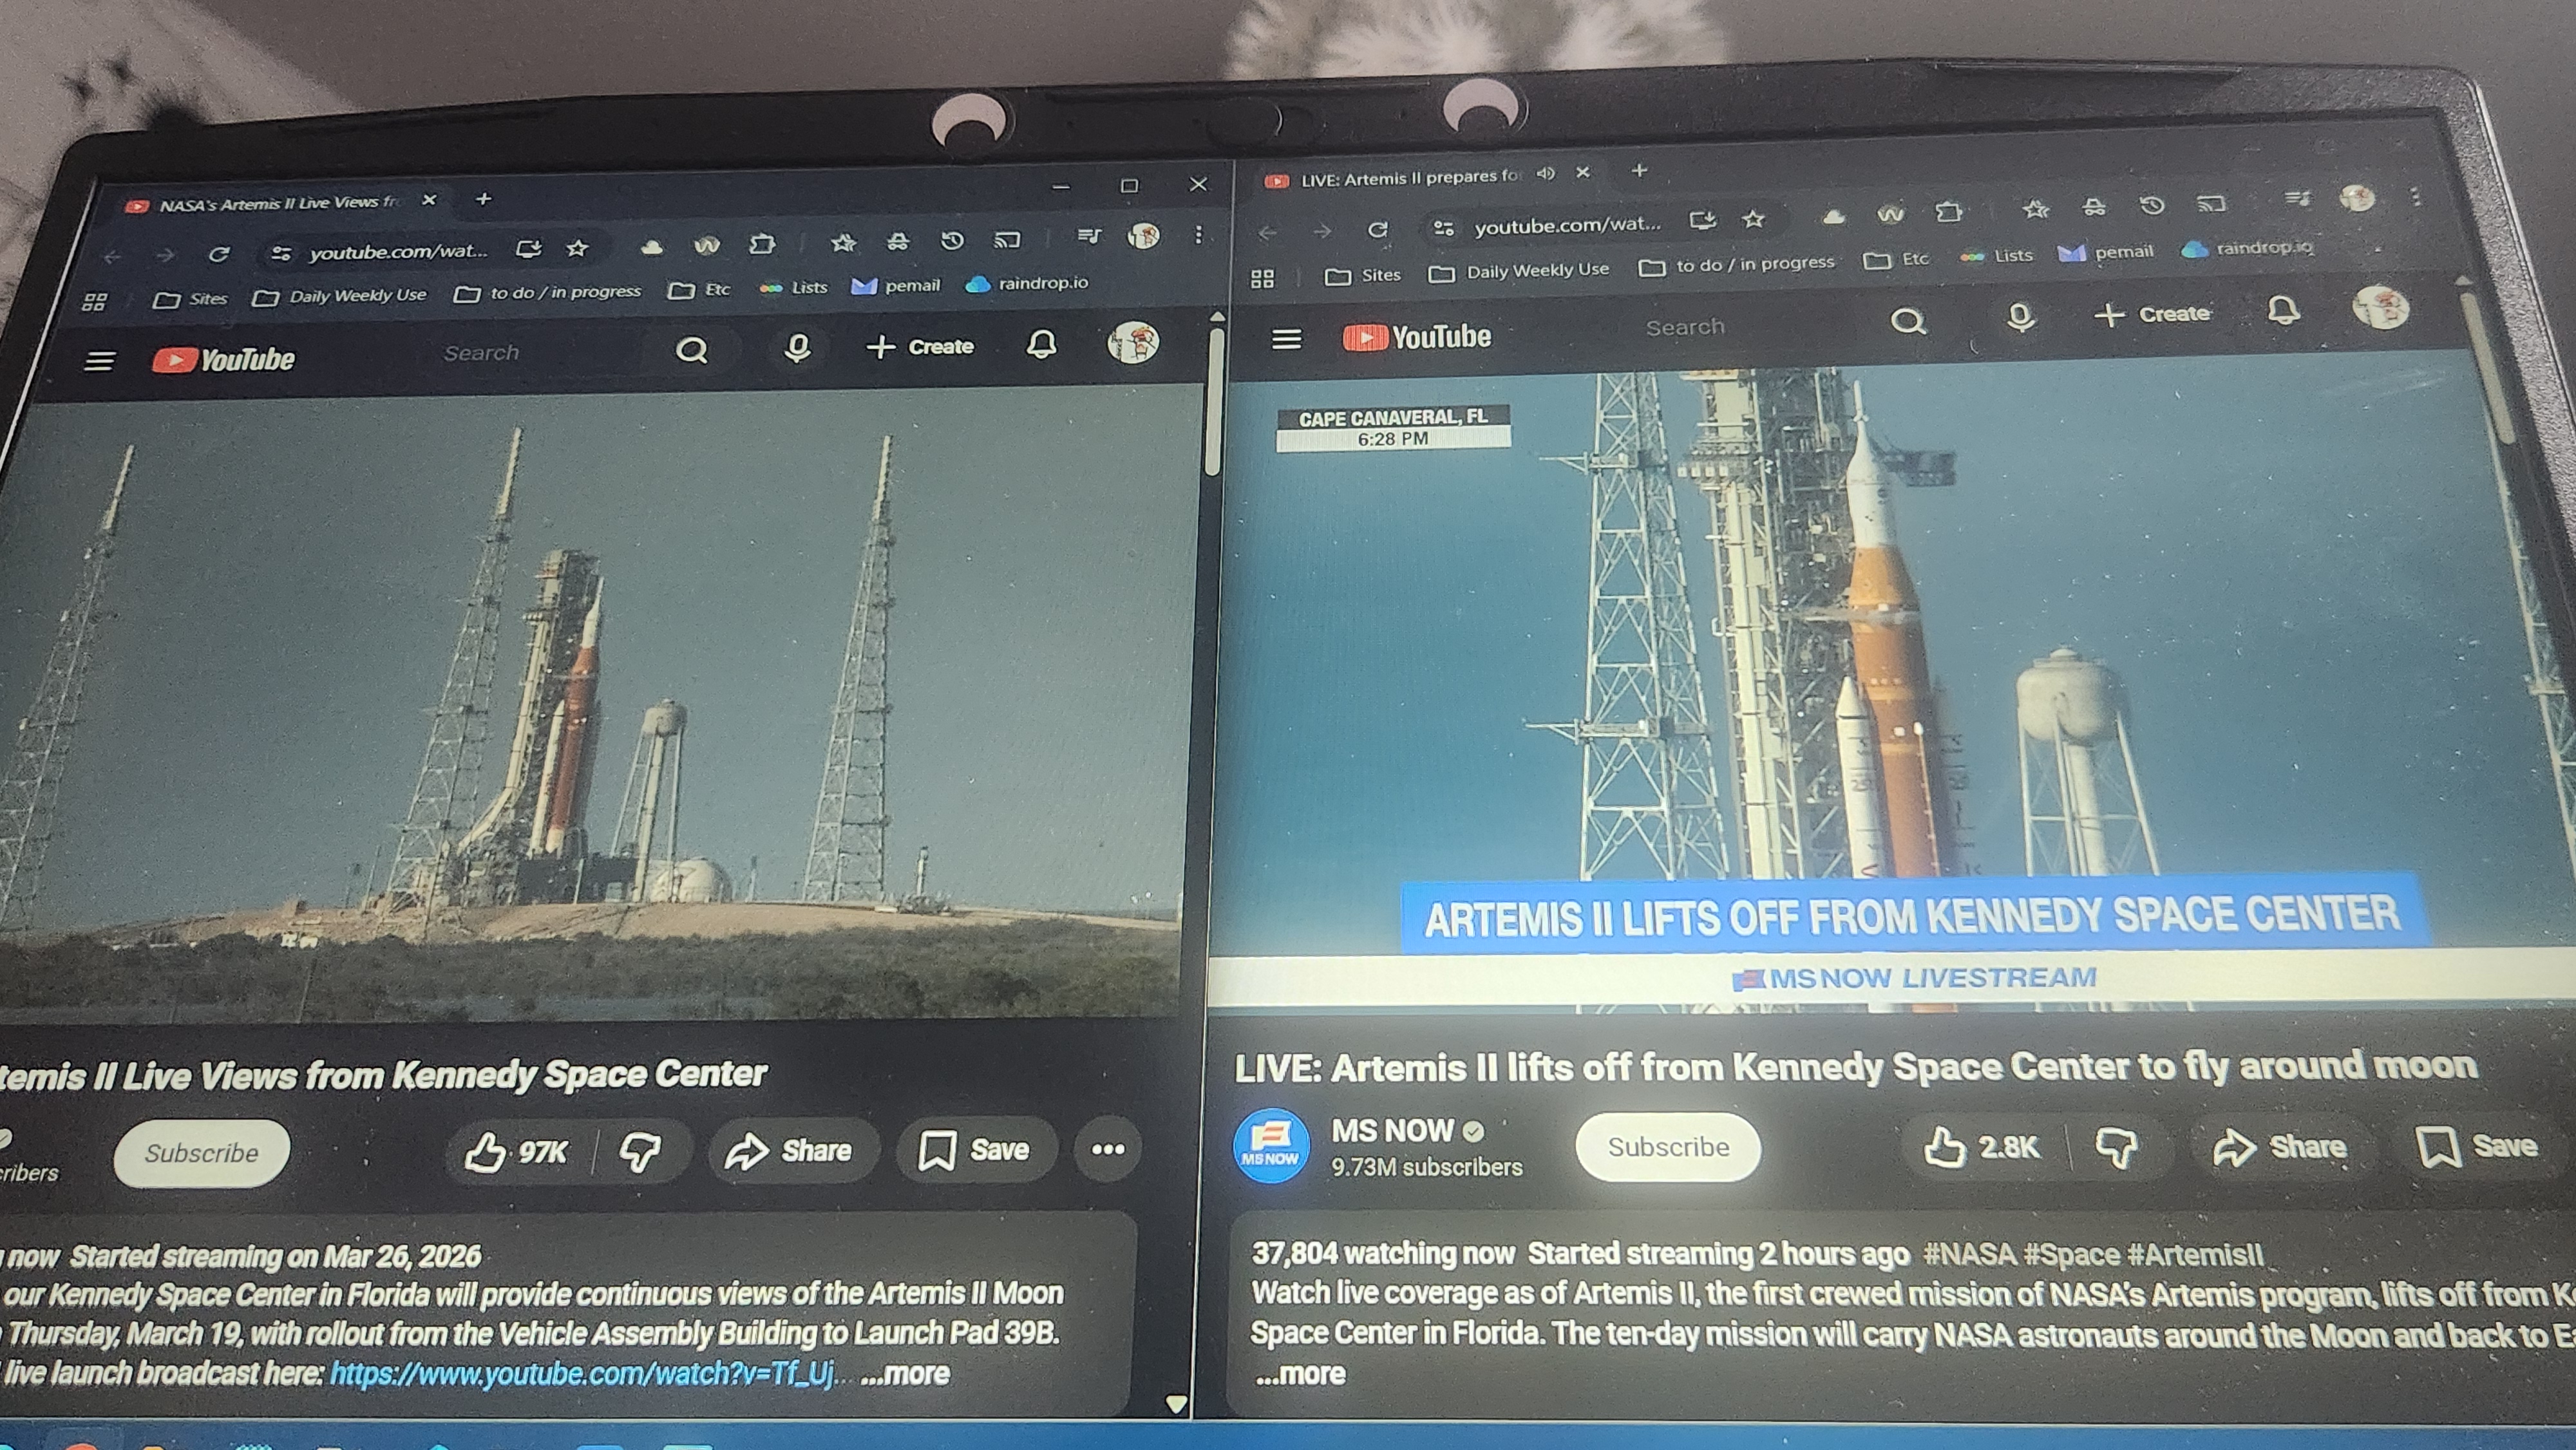Screen dimensions: 2576x1450
Task: Open 'to do / in progress' folder left window
Action: (x=547, y=293)
